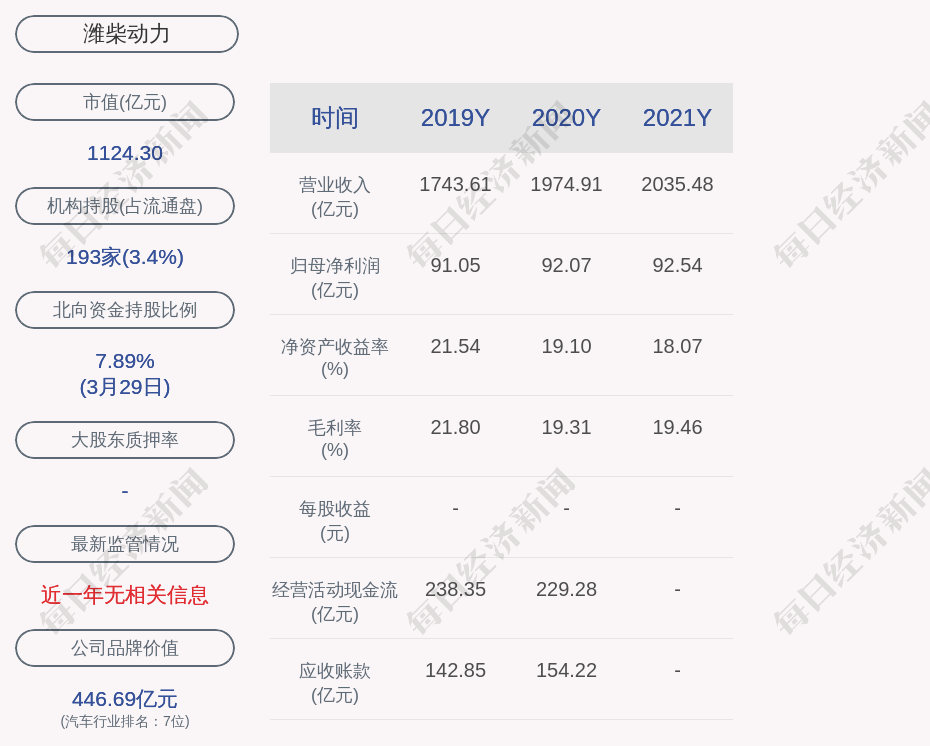
Task: Select the 21.80 gross margin cell
Action: (x=455, y=428)
